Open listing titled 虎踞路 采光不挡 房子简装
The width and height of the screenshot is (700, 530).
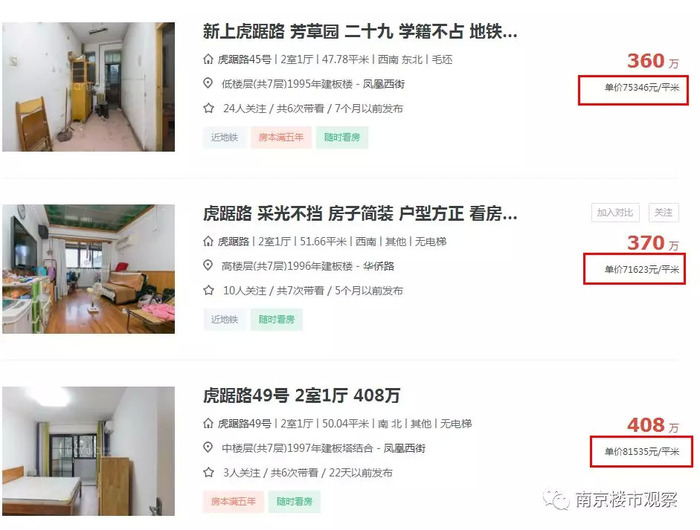360,214
